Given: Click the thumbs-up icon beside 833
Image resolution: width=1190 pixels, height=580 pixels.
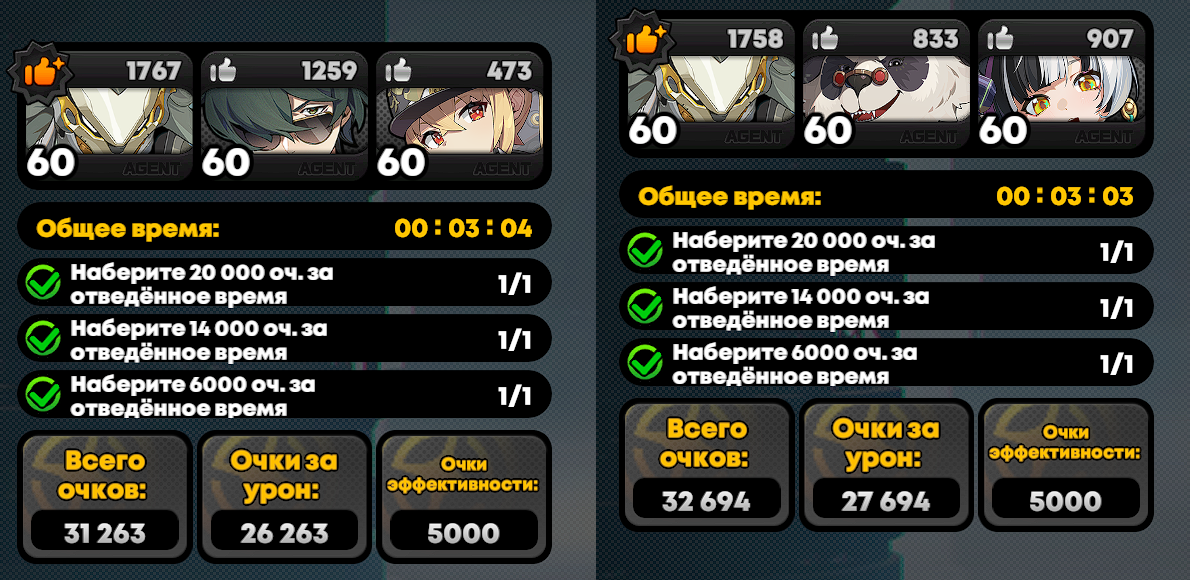Looking at the screenshot, I should pos(823,39).
